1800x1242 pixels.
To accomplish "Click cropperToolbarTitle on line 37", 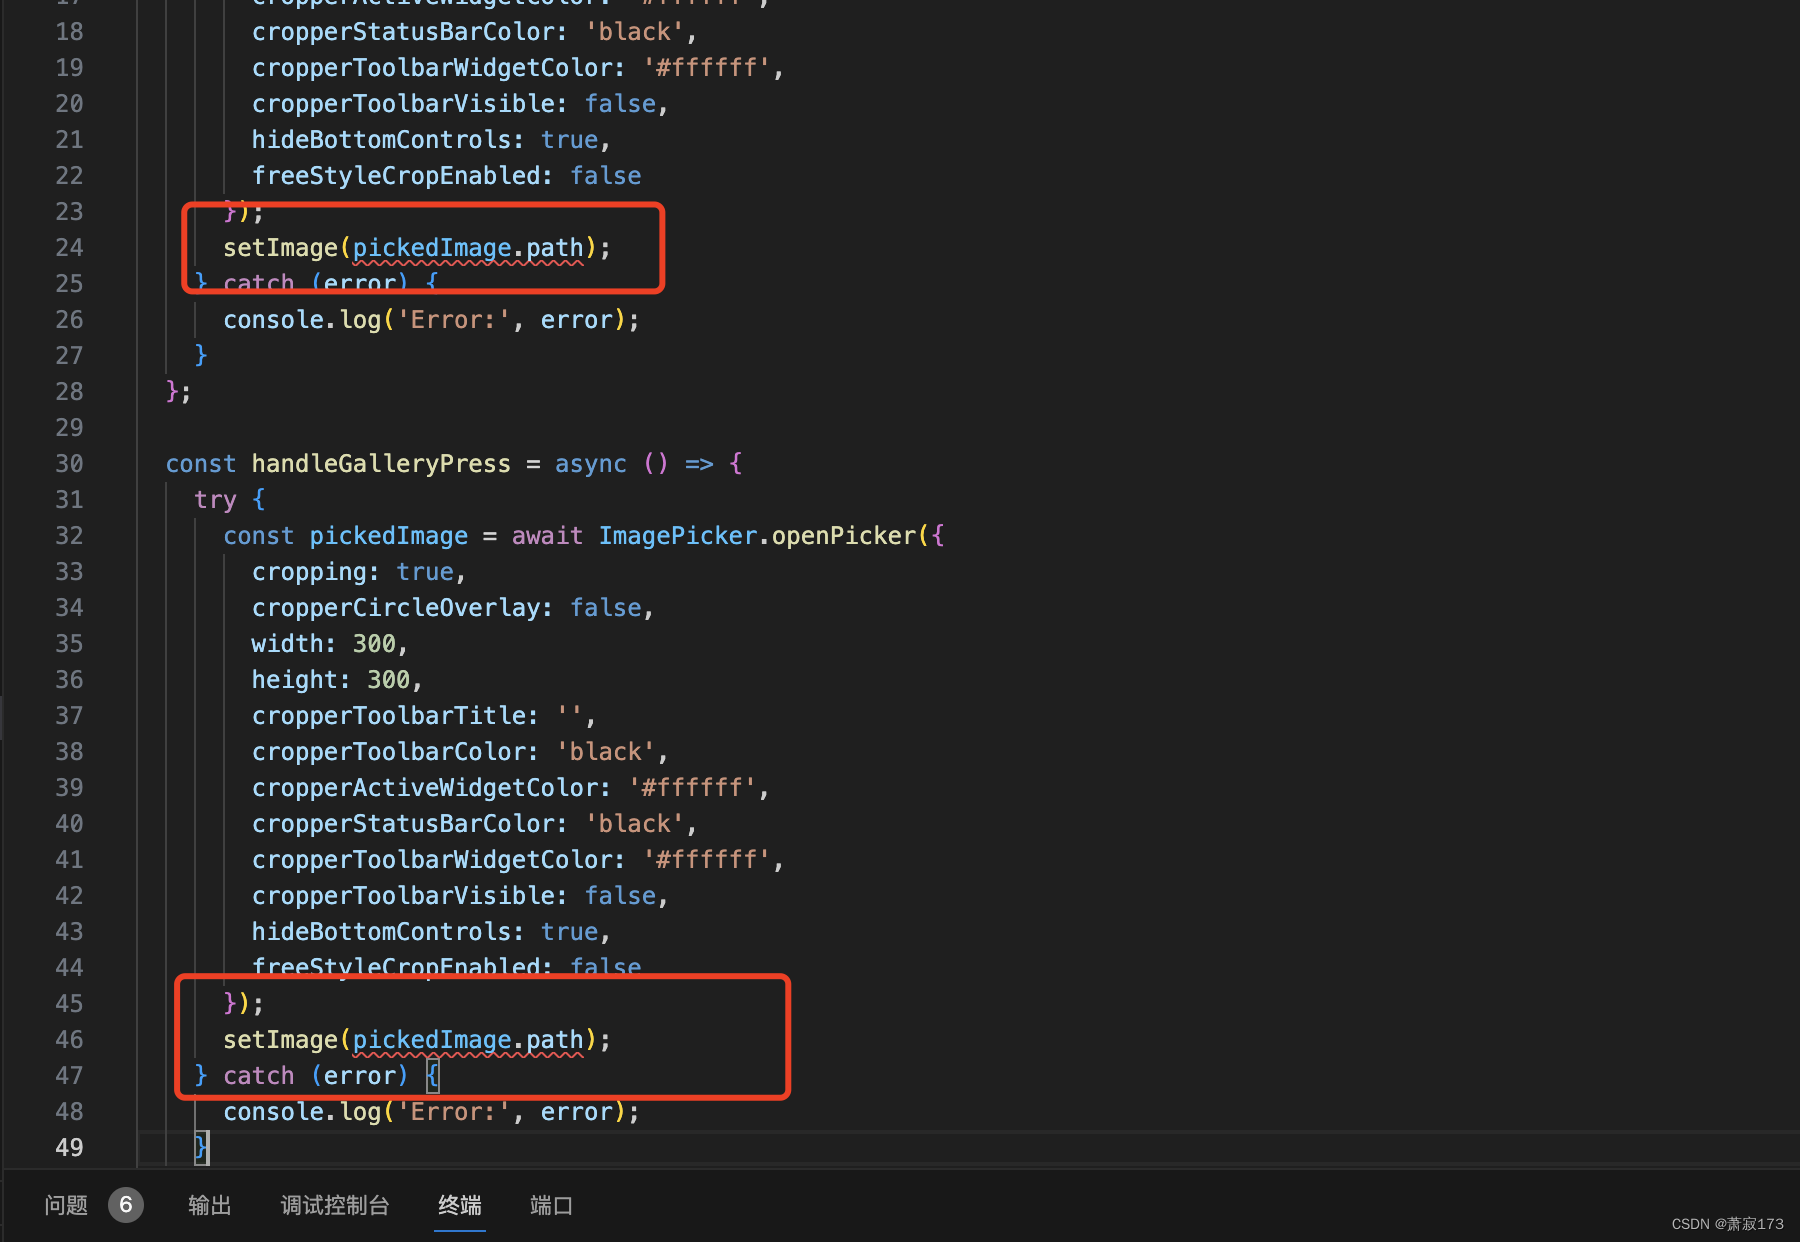I will point(389,716).
